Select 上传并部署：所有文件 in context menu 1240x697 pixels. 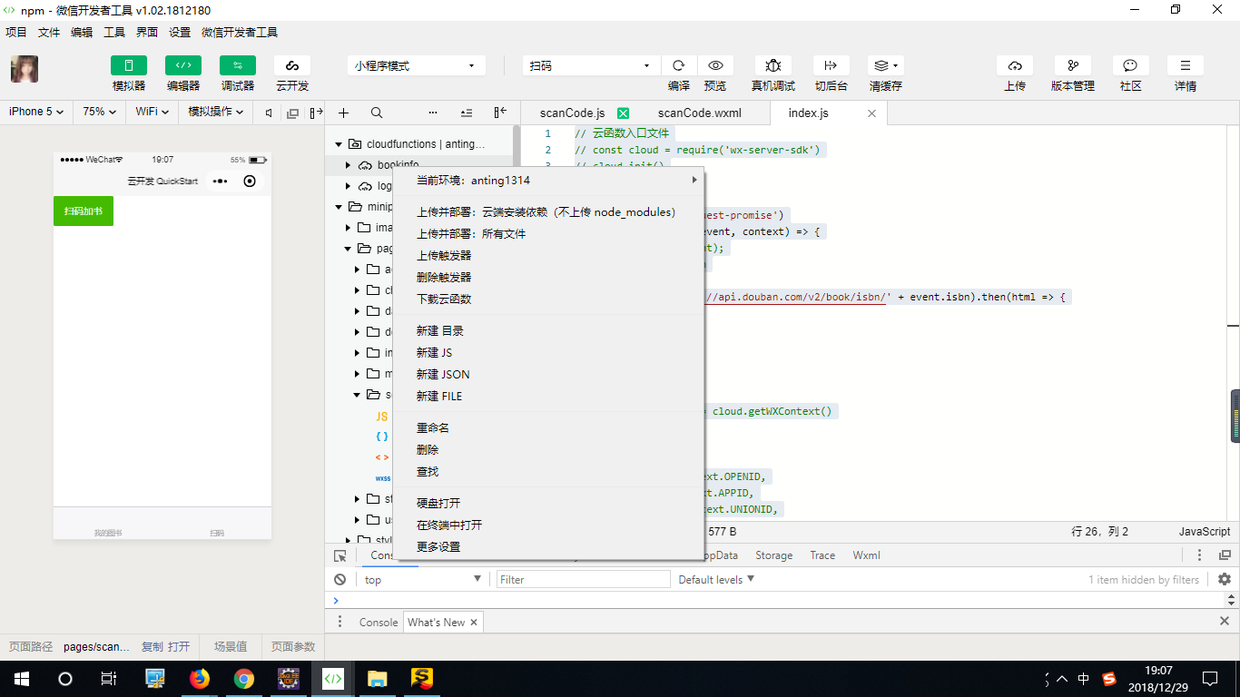548,234
